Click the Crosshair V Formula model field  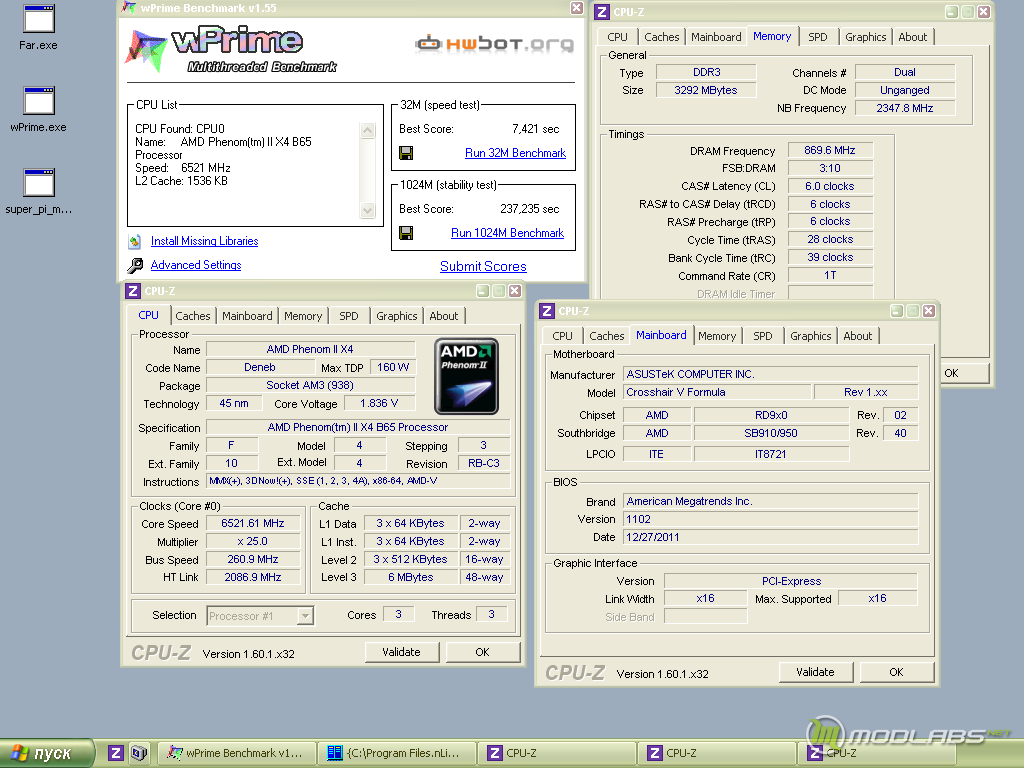717,392
